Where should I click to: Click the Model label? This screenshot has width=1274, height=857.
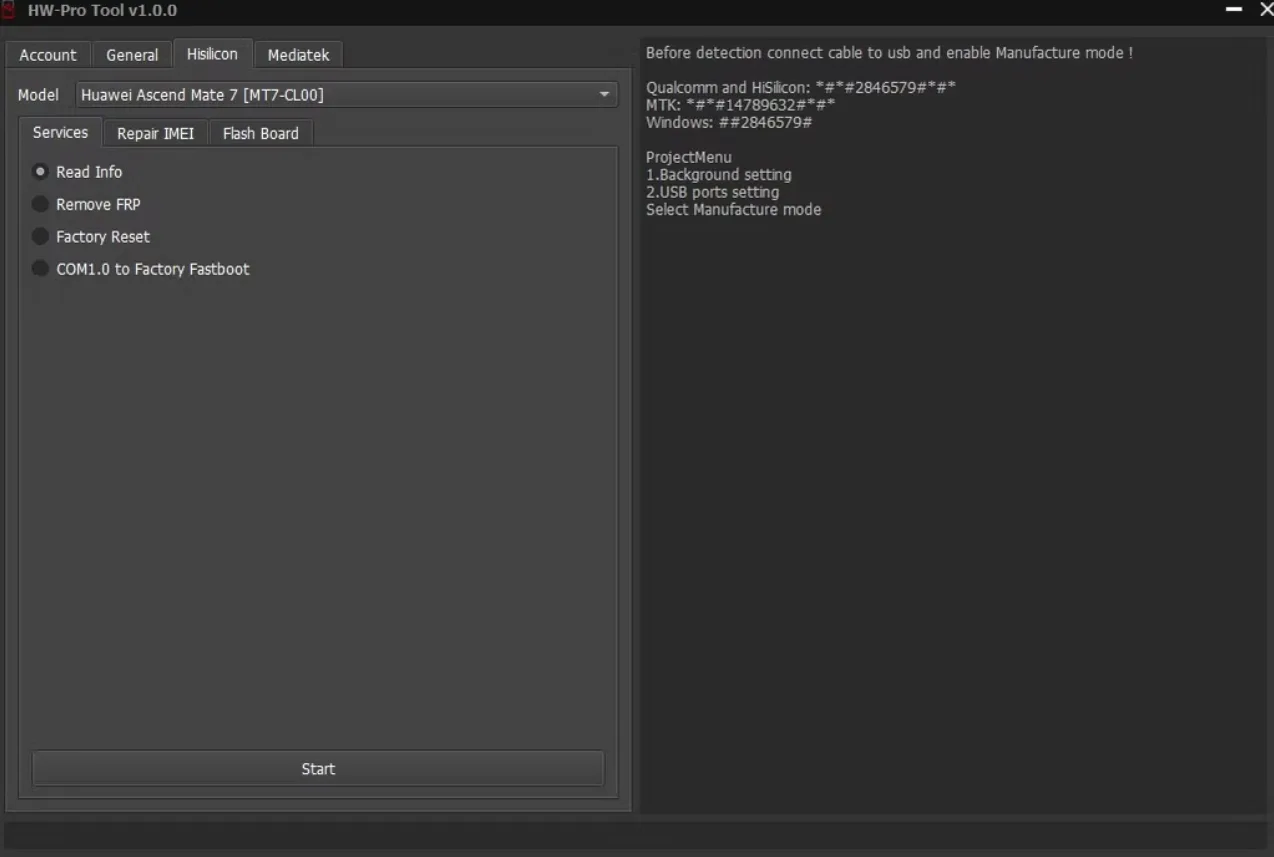38,95
